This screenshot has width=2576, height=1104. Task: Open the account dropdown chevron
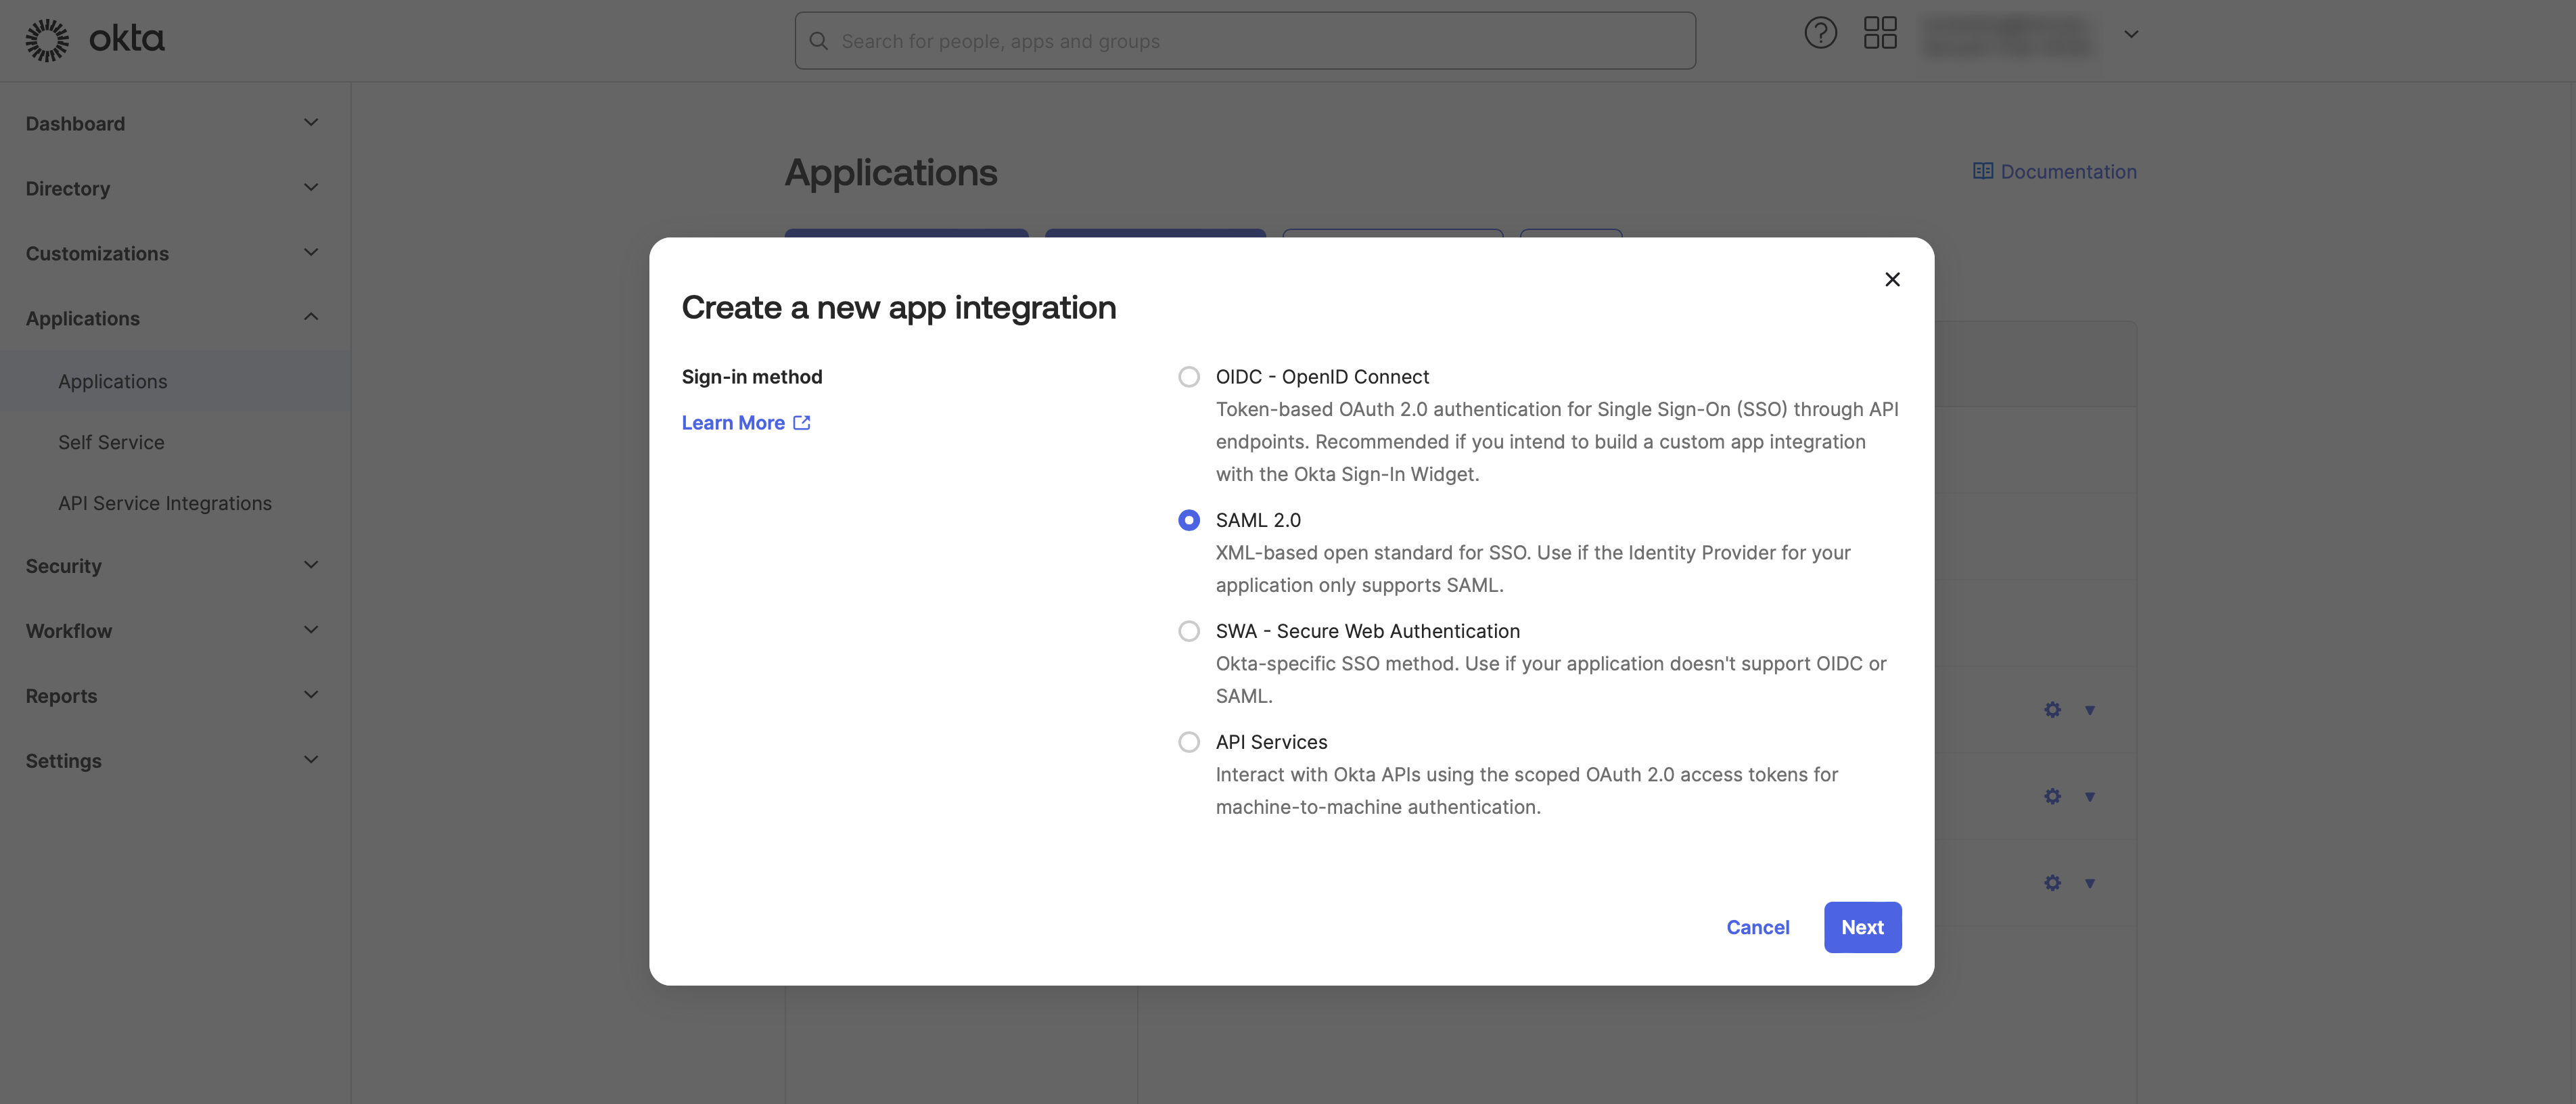click(x=2131, y=34)
